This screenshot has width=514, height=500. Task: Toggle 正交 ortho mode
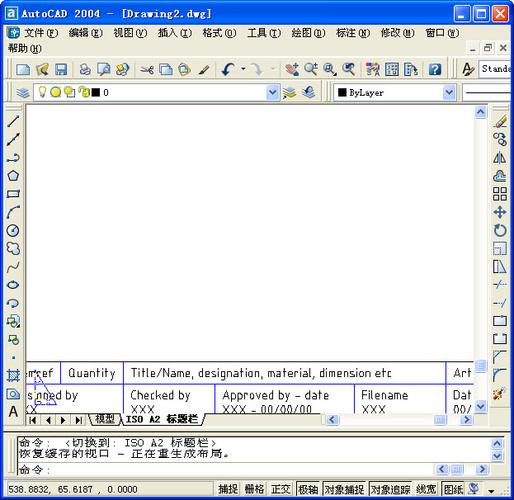[281, 489]
